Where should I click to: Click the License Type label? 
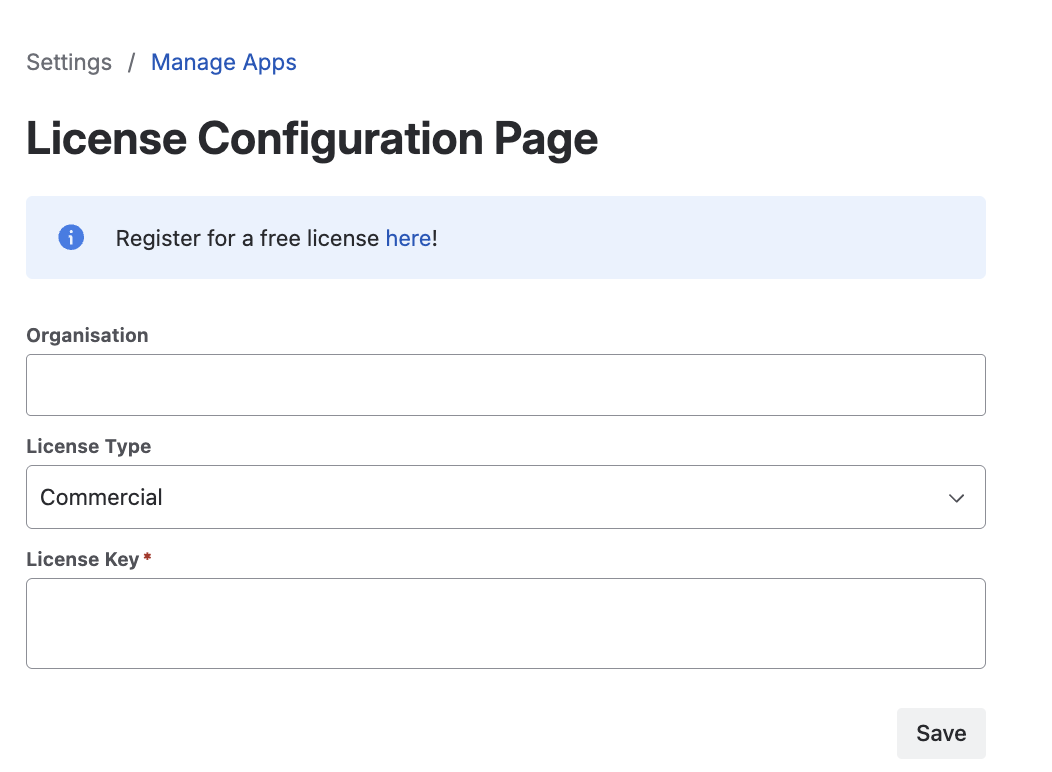pos(89,447)
